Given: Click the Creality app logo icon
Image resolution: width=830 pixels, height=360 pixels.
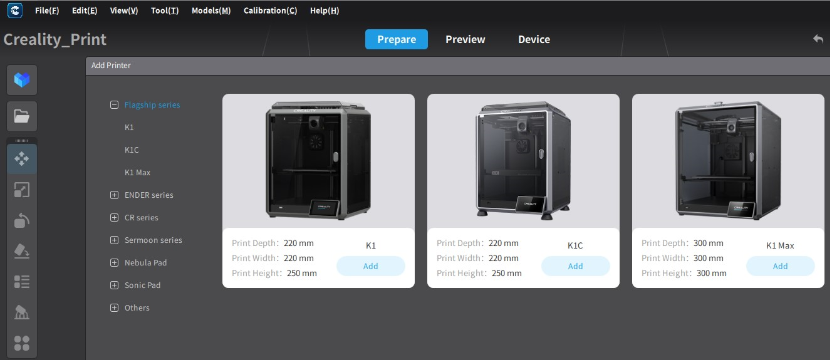Looking at the screenshot, I should tap(15, 10).
